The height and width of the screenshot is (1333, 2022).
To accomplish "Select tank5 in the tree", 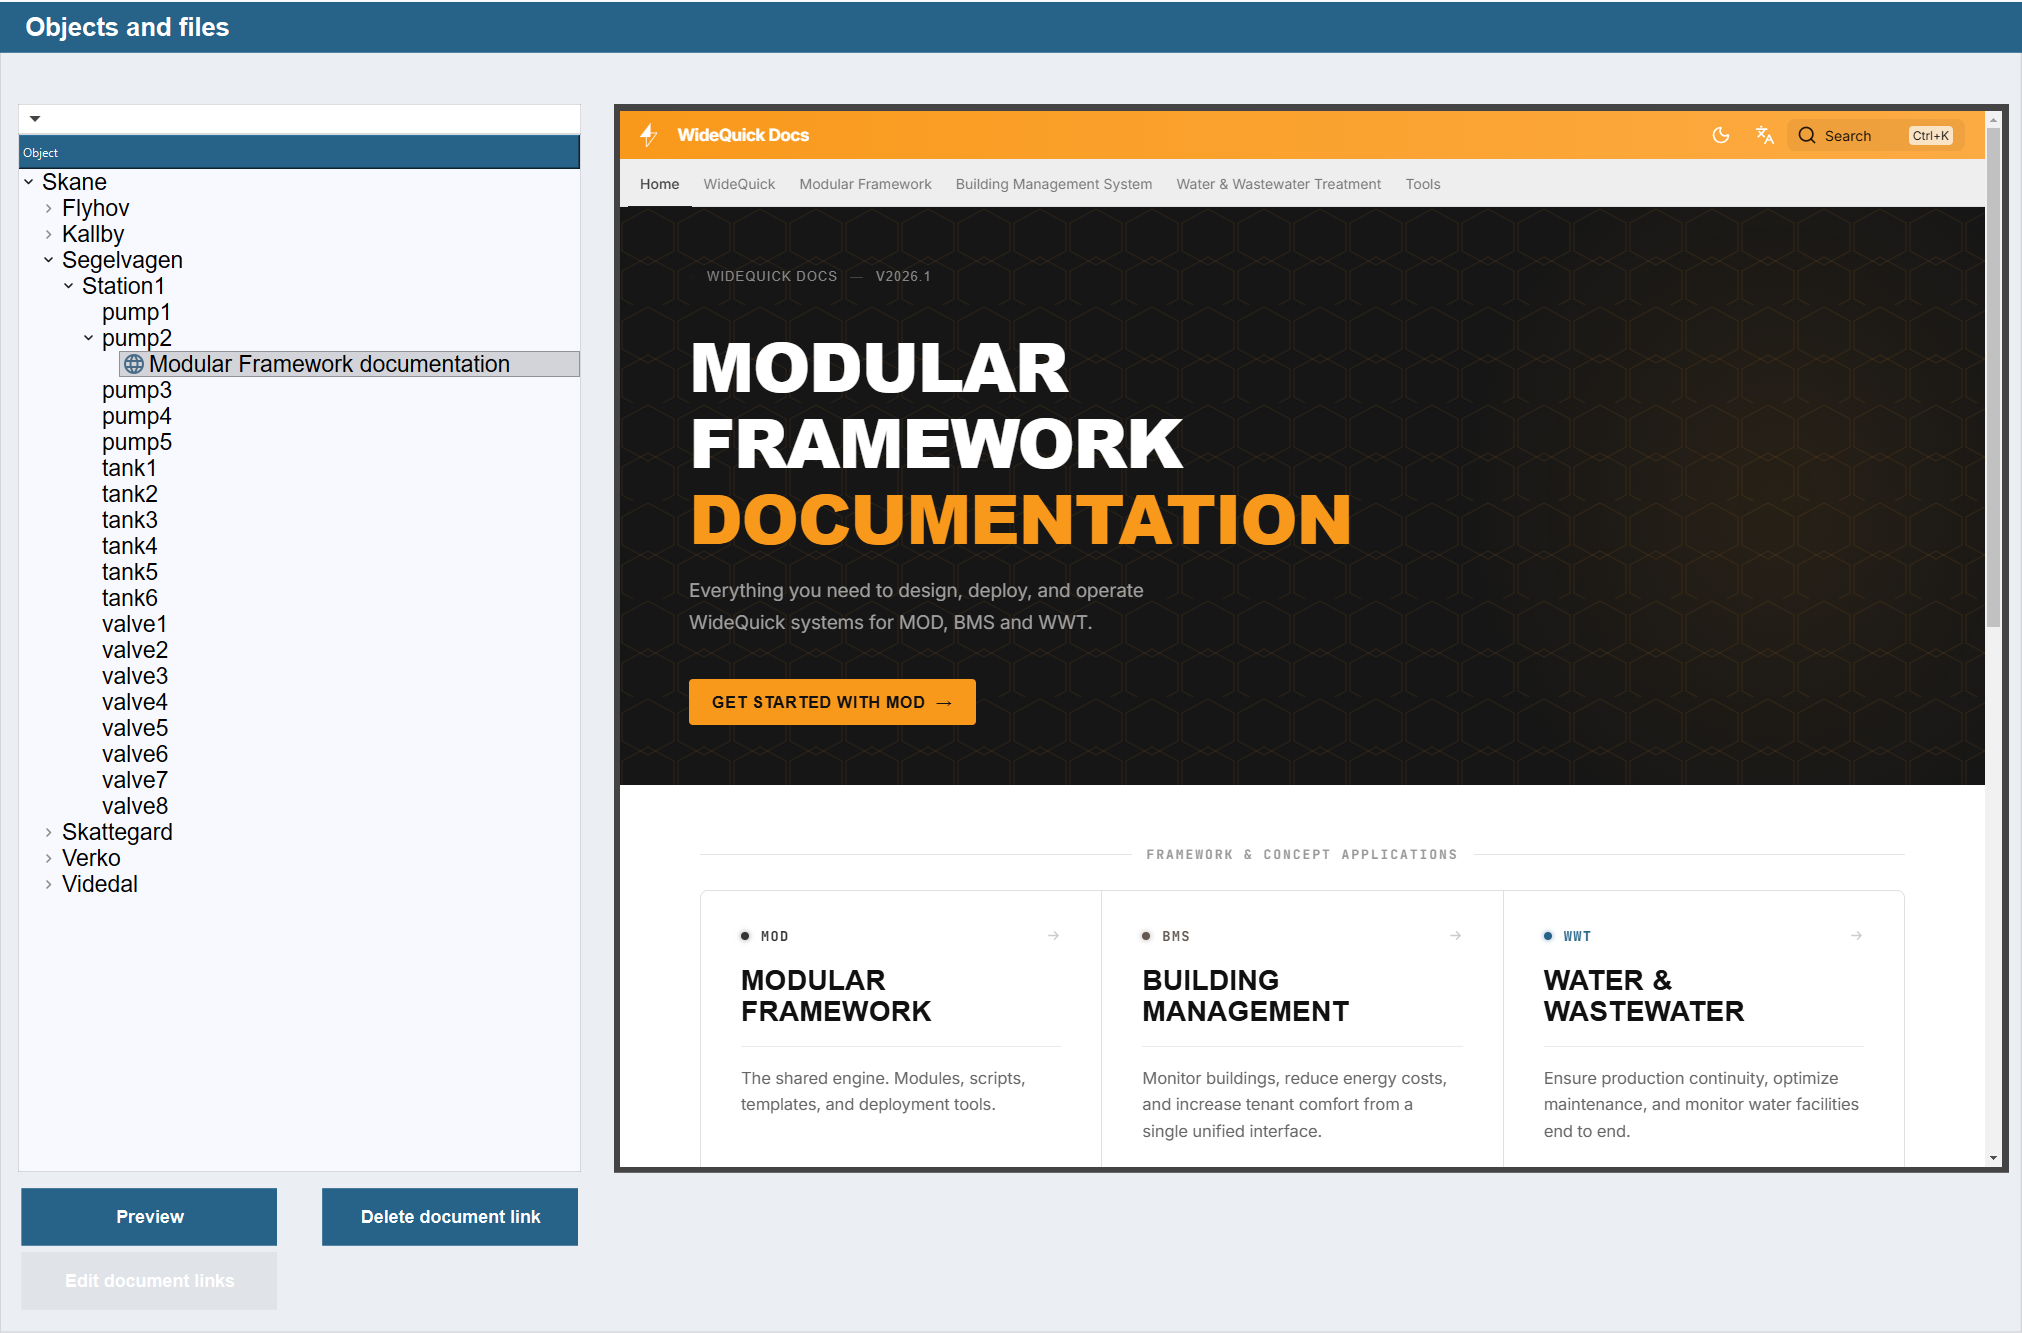I will click(x=129, y=572).
